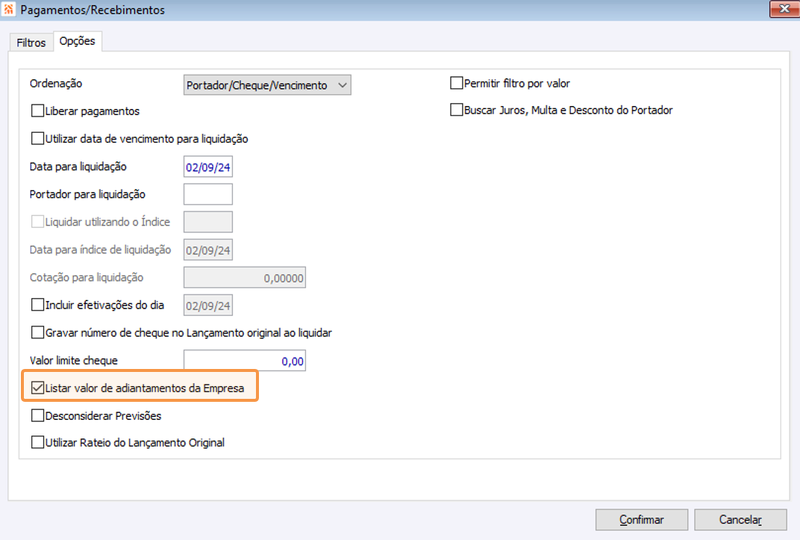Close the Pagamentos/Recebimentos window
This screenshot has height=540, width=800.
click(x=784, y=9)
